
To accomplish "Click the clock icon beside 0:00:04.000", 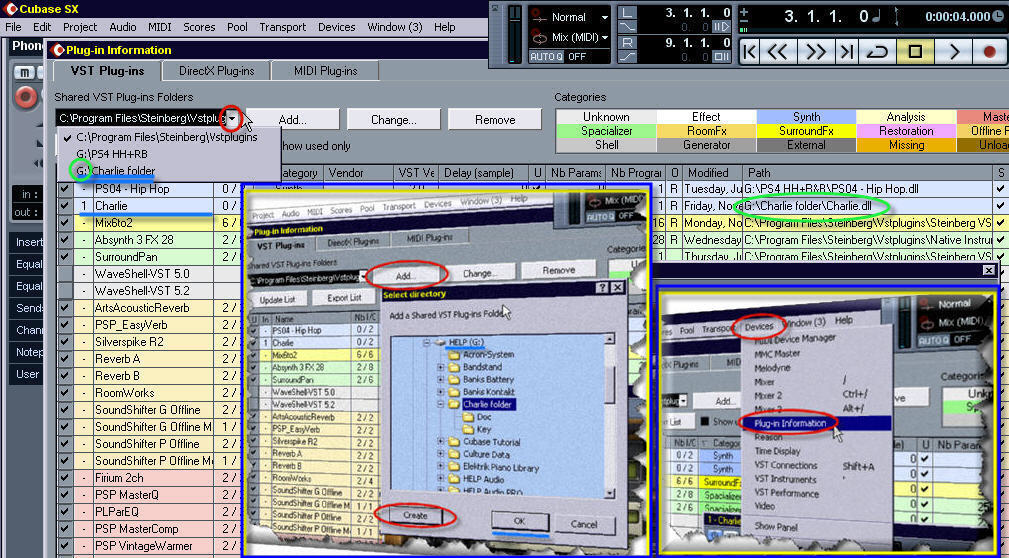I will [x=999, y=17].
